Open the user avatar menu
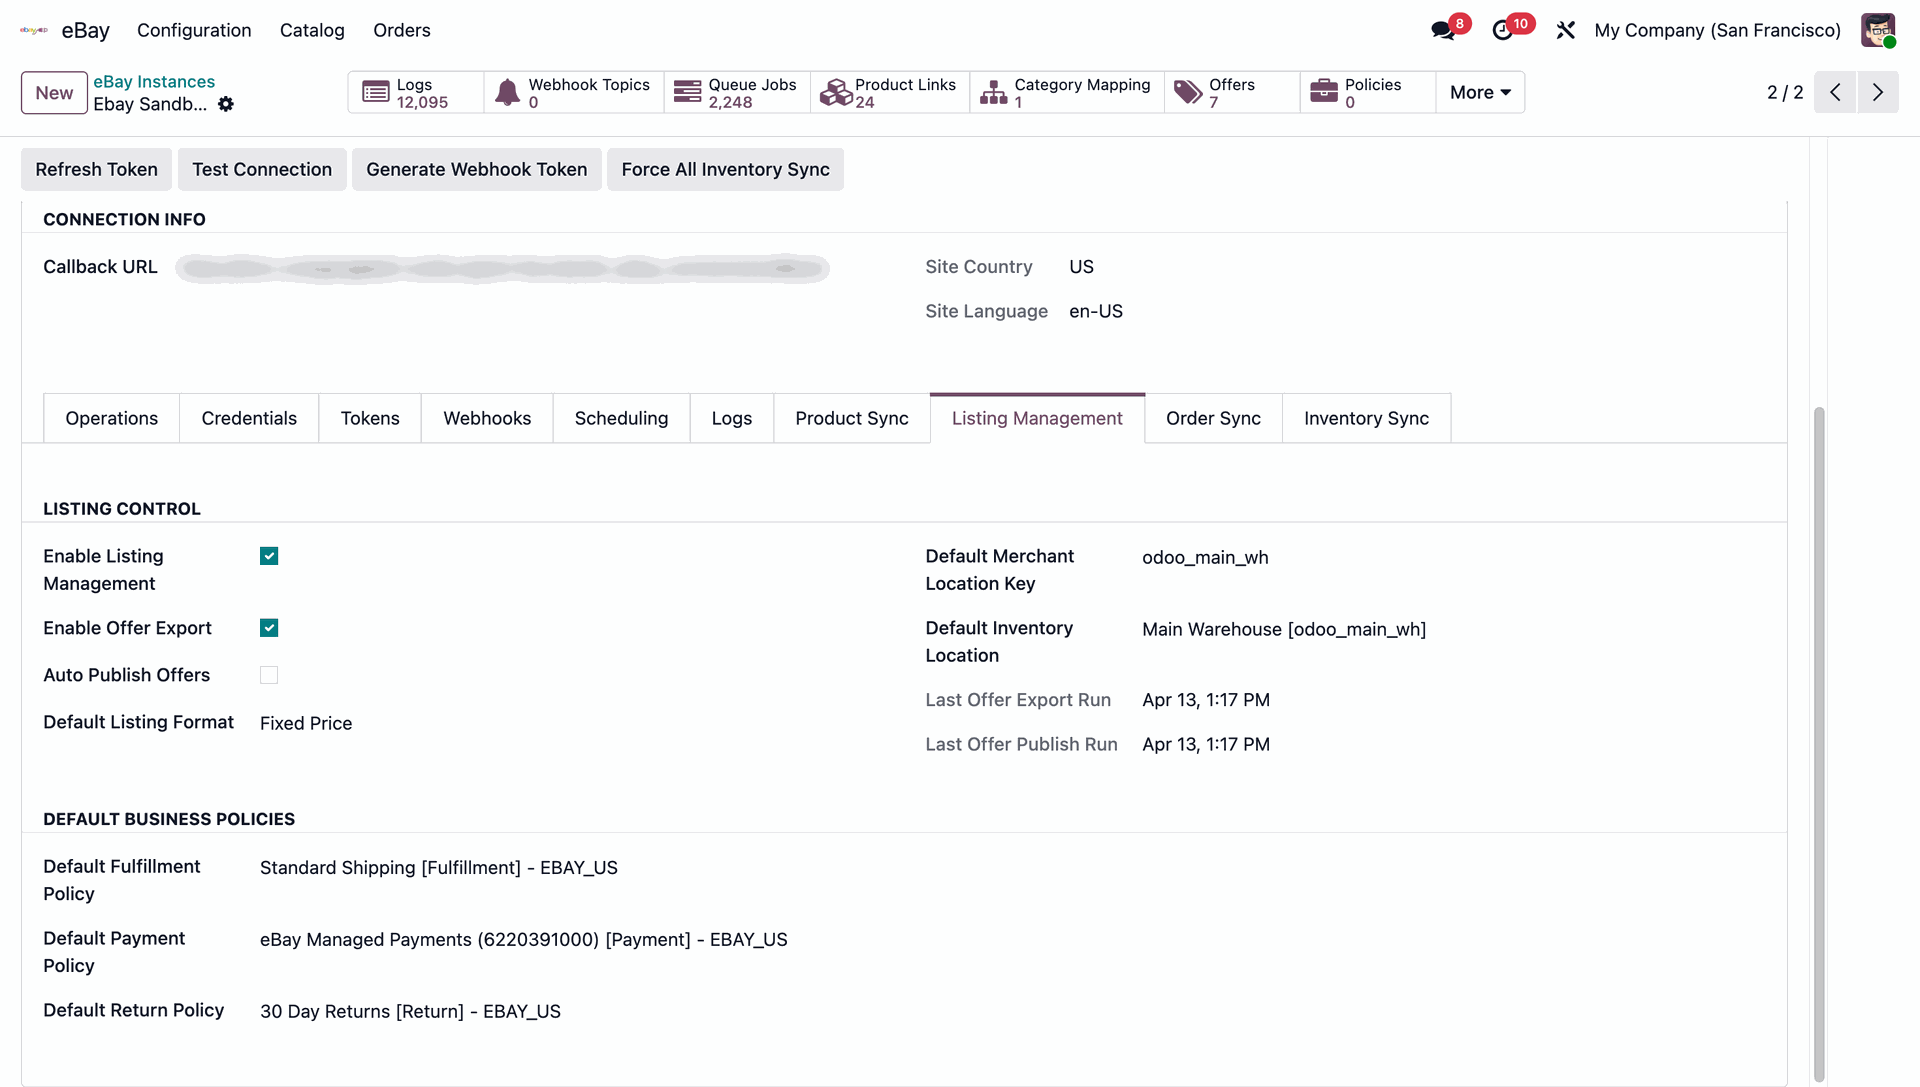 pos(1878,30)
